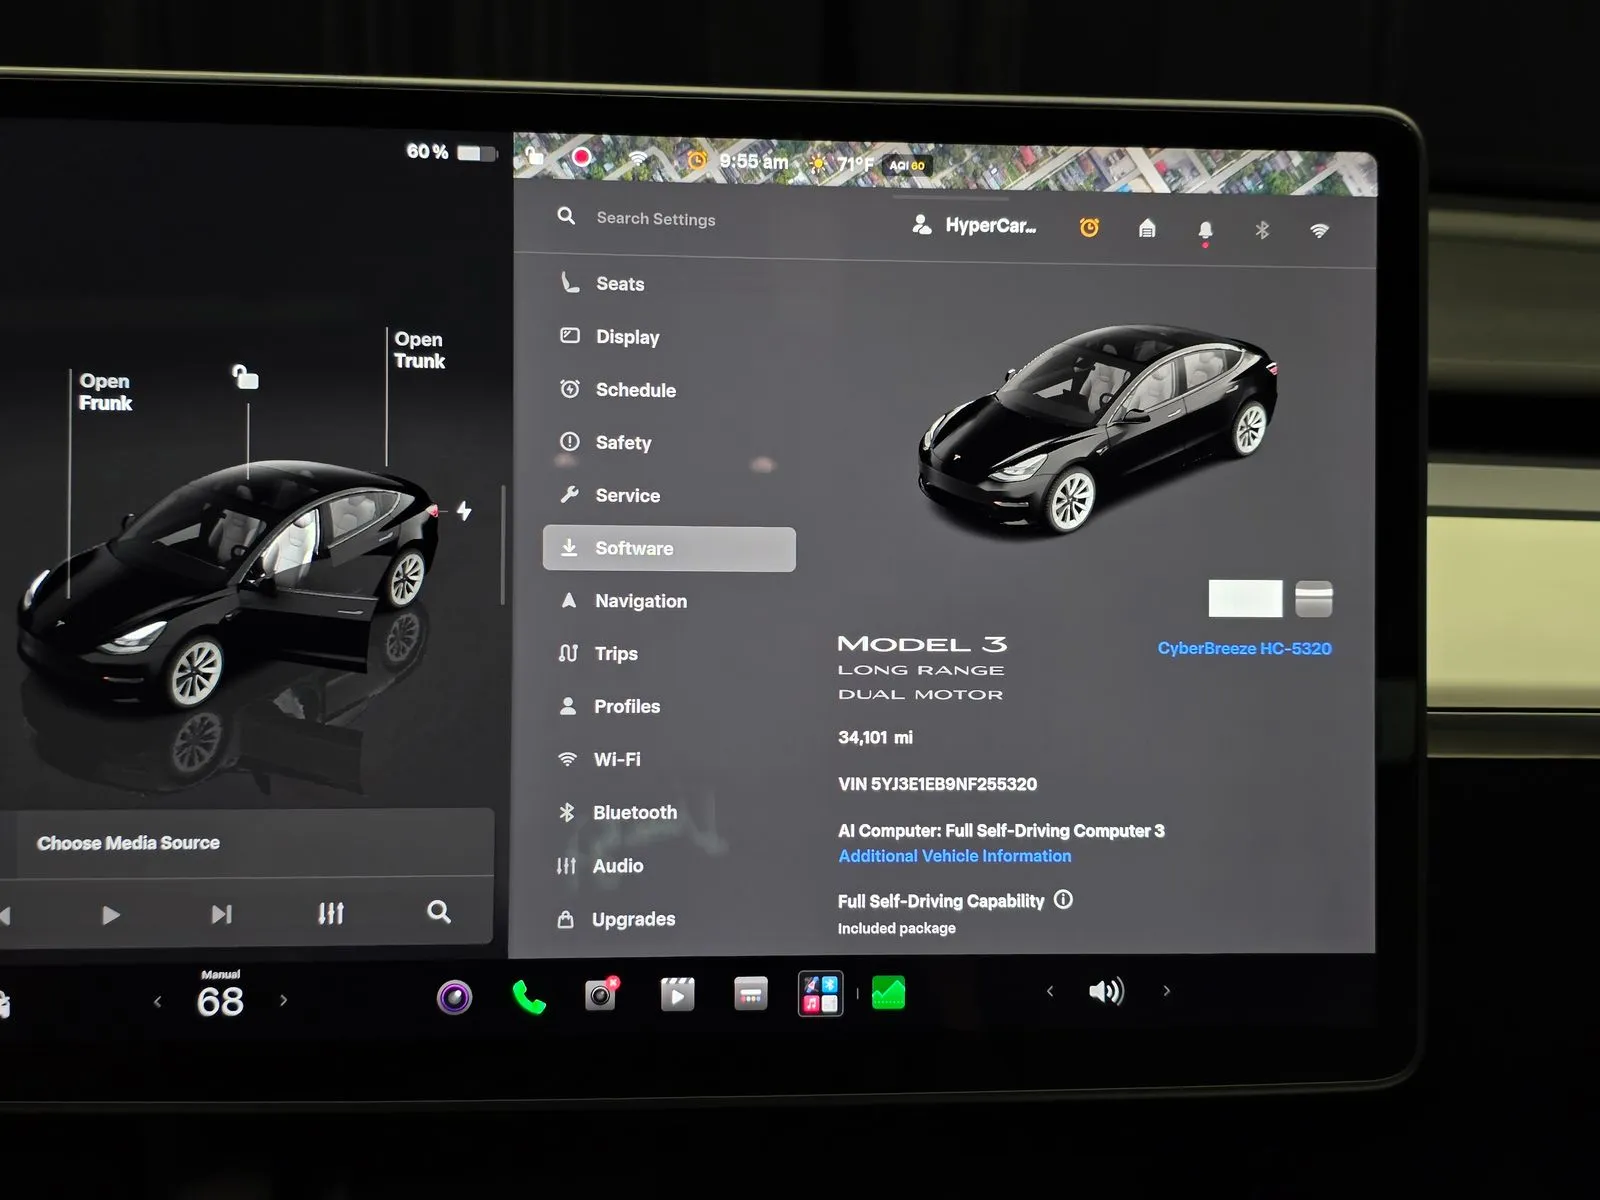The image size is (1600, 1200).
Task: Tap Open Frunk on the car view
Action: tap(105, 391)
